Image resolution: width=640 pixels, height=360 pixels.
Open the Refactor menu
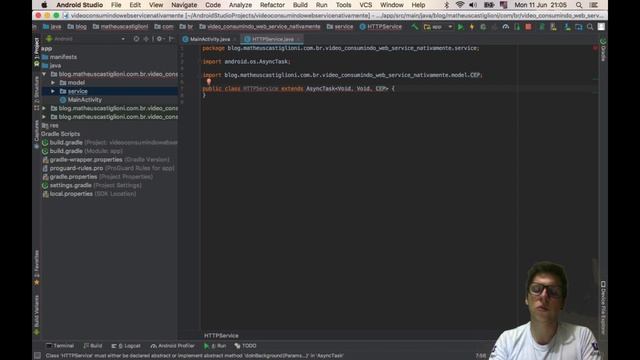[272, 5]
